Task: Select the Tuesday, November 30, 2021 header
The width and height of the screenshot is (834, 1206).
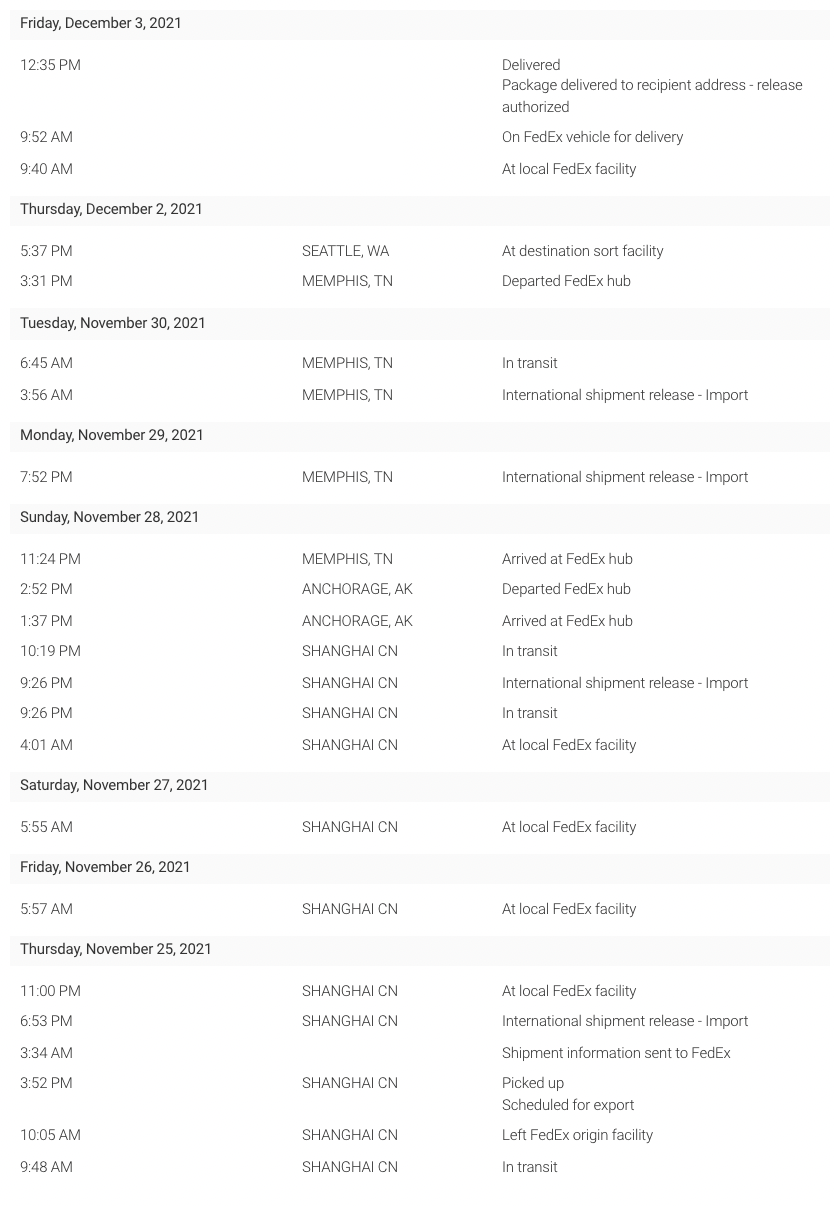Action: (x=113, y=323)
